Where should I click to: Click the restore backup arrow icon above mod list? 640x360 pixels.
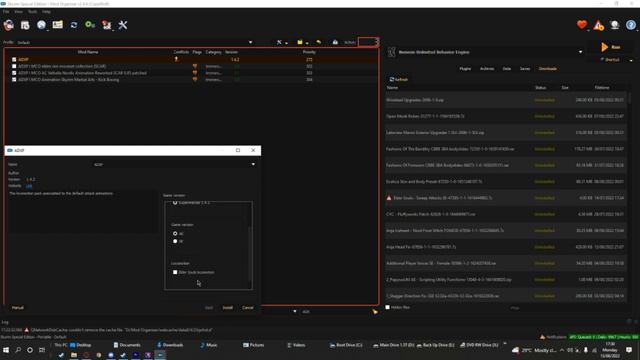(318, 42)
